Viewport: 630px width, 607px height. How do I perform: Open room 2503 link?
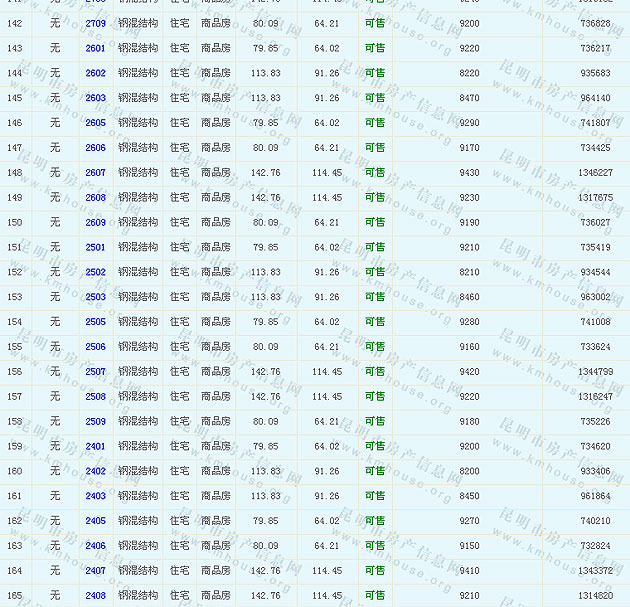[95, 297]
